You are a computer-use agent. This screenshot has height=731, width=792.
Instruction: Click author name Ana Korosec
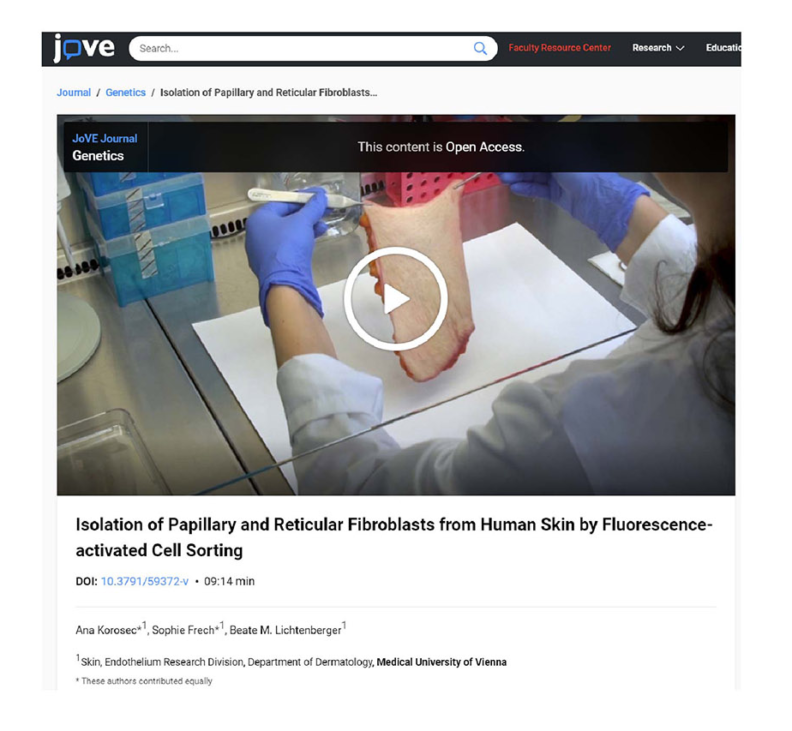click(x=106, y=630)
